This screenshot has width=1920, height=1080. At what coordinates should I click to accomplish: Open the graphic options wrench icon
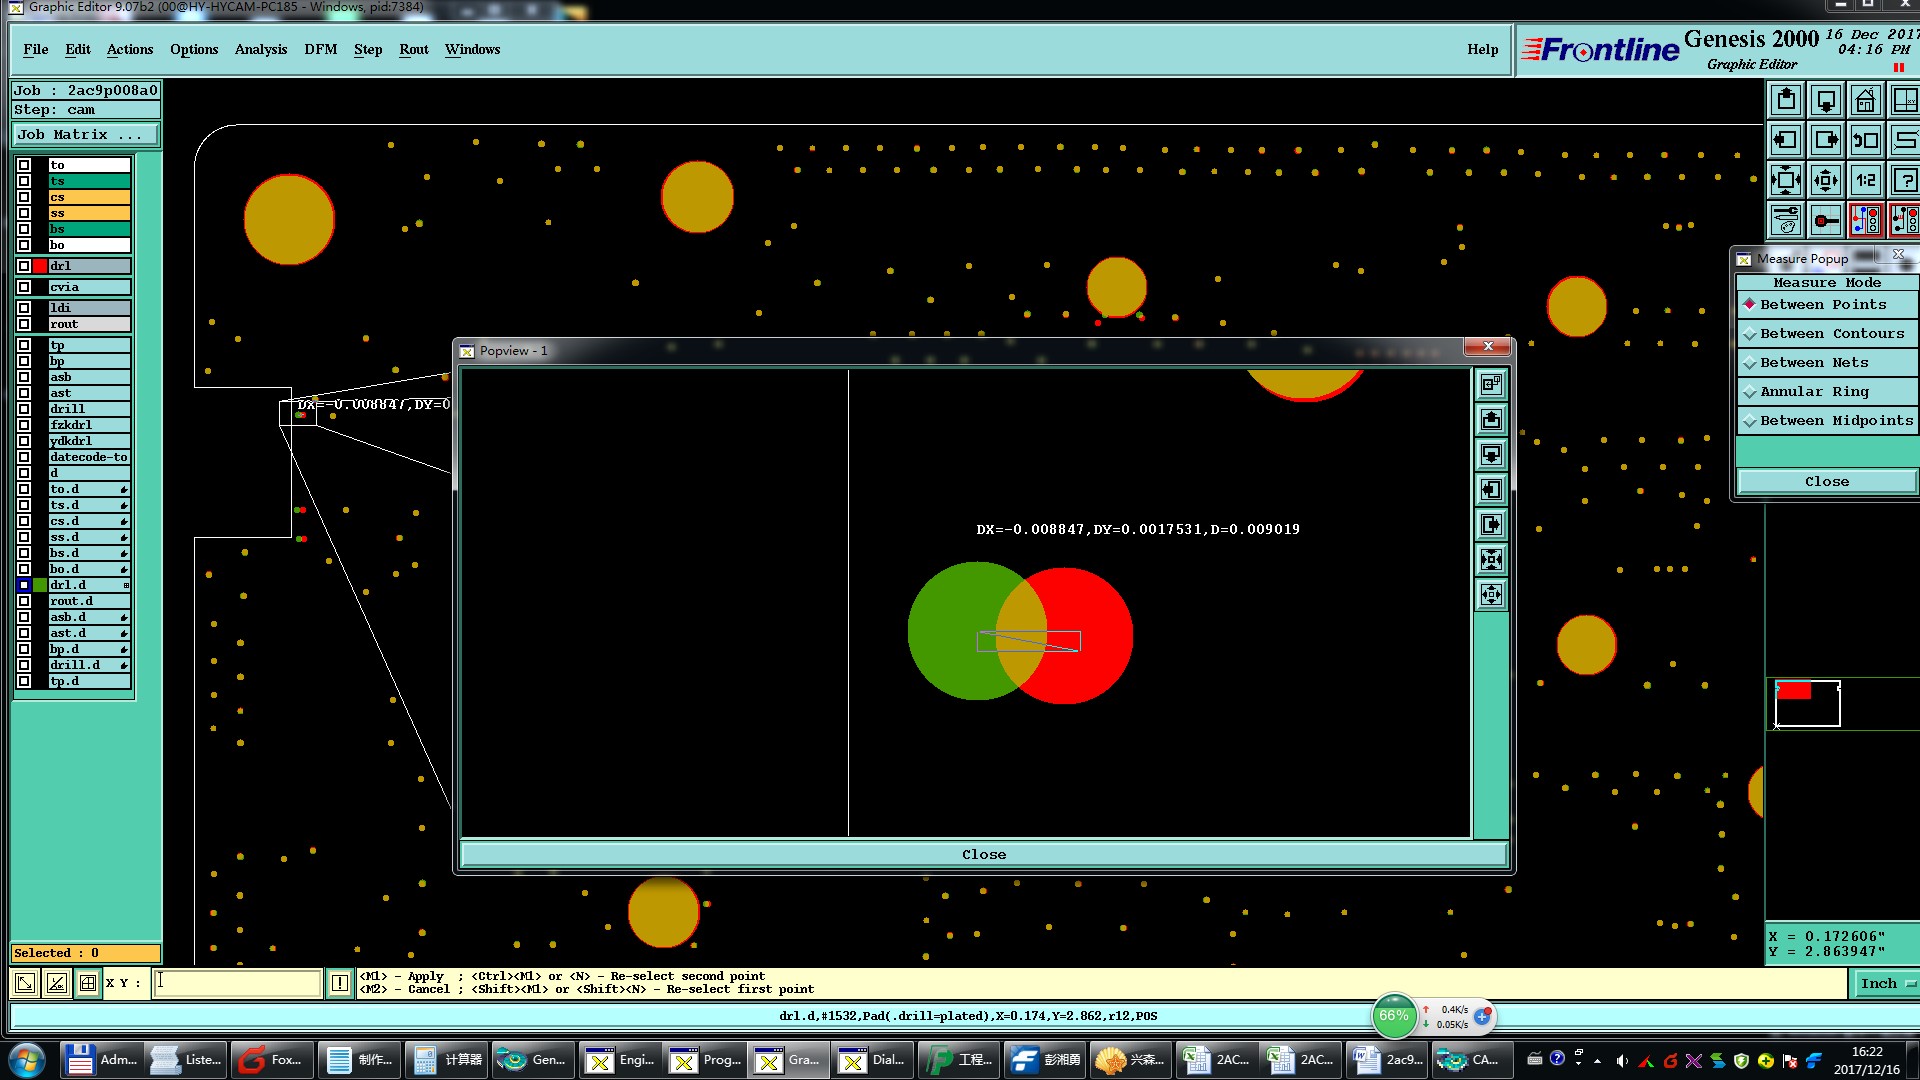pyautogui.click(x=1786, y=220)
